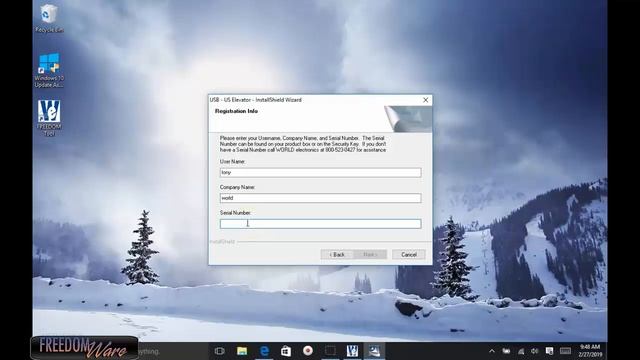Open the network tray icon
This screenshot has width=640, height=360.
(521, 351)
